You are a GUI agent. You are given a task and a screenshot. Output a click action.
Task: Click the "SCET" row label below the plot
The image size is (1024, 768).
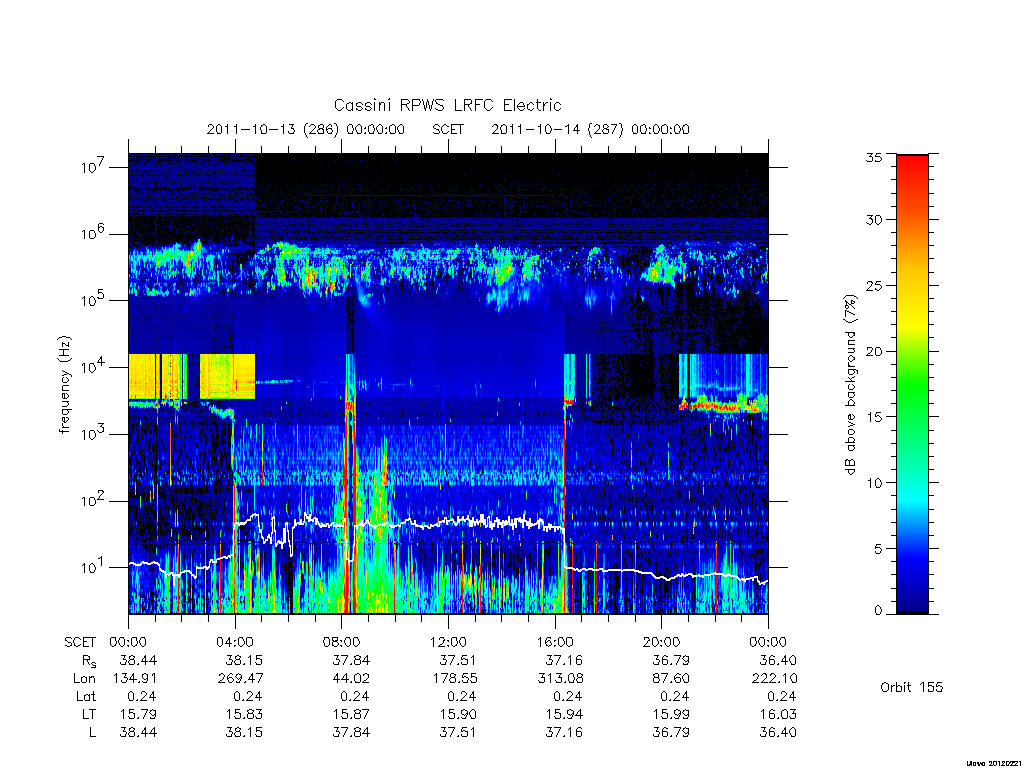pyautogui.click(x=80, y=642)
